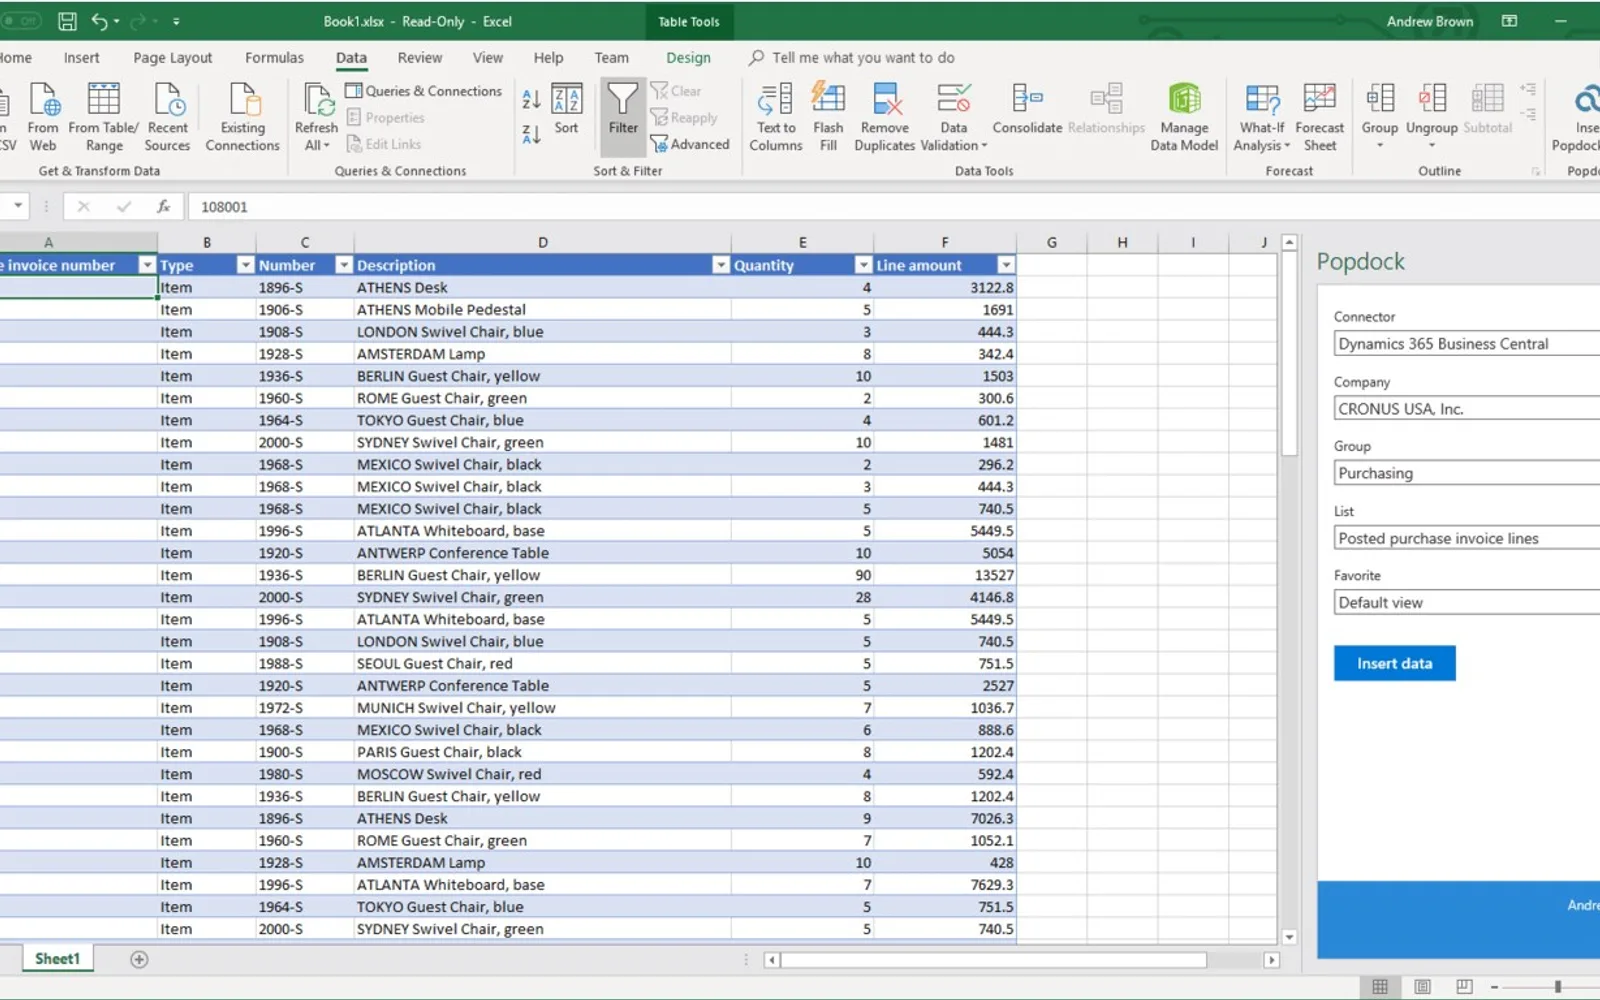Viewport: 1600px width, 1000px height.
Task: Click the Save icon in the title bar
Action: point(67,21)
